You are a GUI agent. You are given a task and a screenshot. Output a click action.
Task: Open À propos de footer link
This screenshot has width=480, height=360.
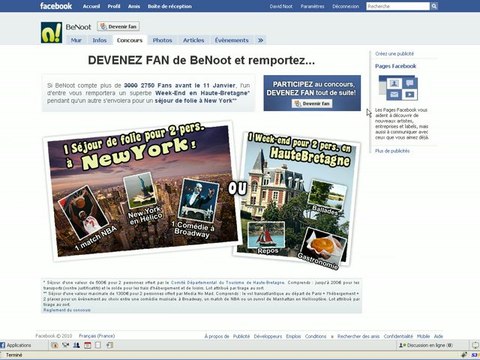[x=217, y=336]
